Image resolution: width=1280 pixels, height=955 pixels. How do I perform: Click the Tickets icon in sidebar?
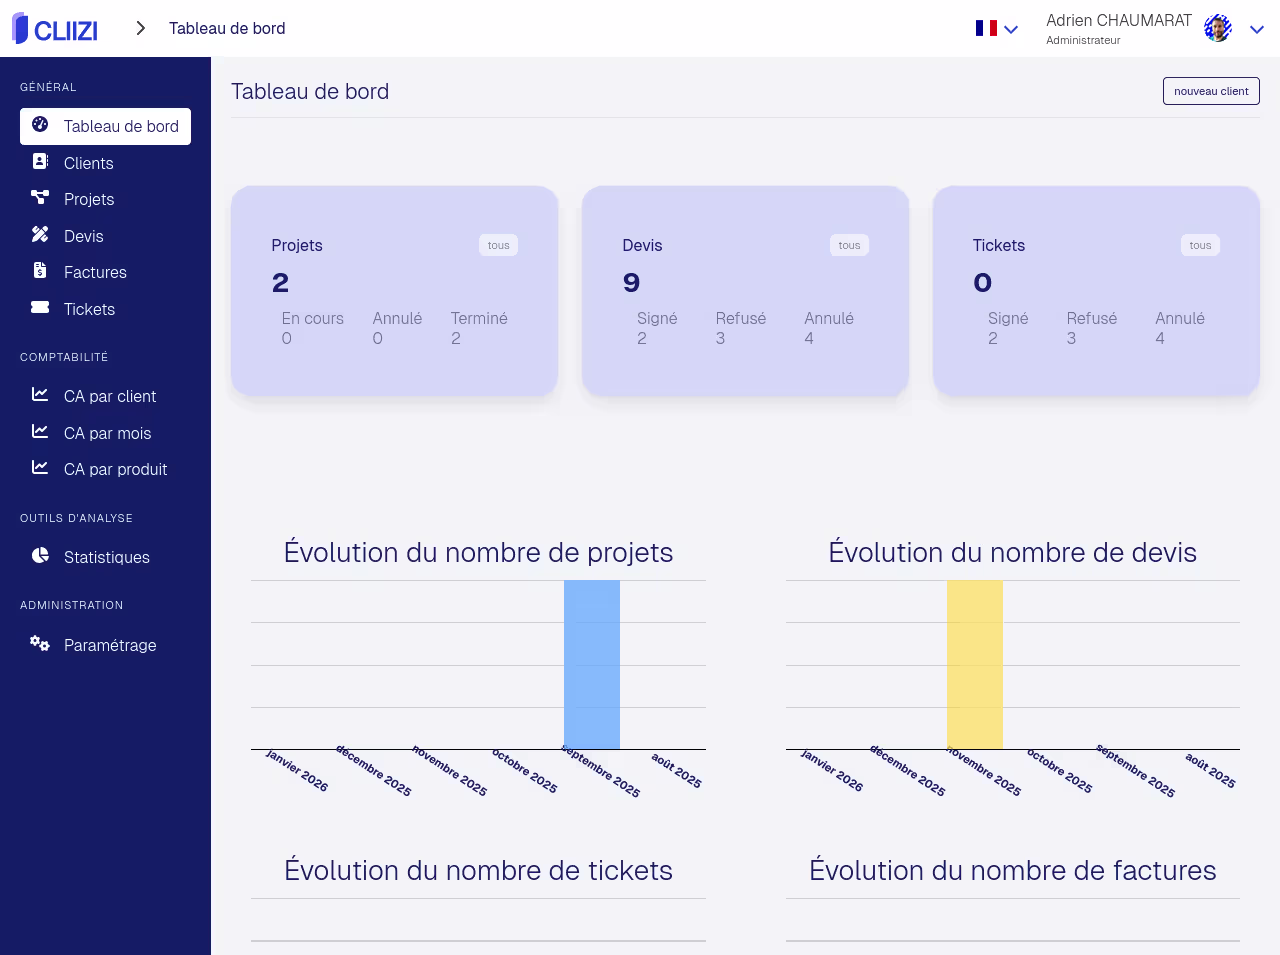point(40,308)
